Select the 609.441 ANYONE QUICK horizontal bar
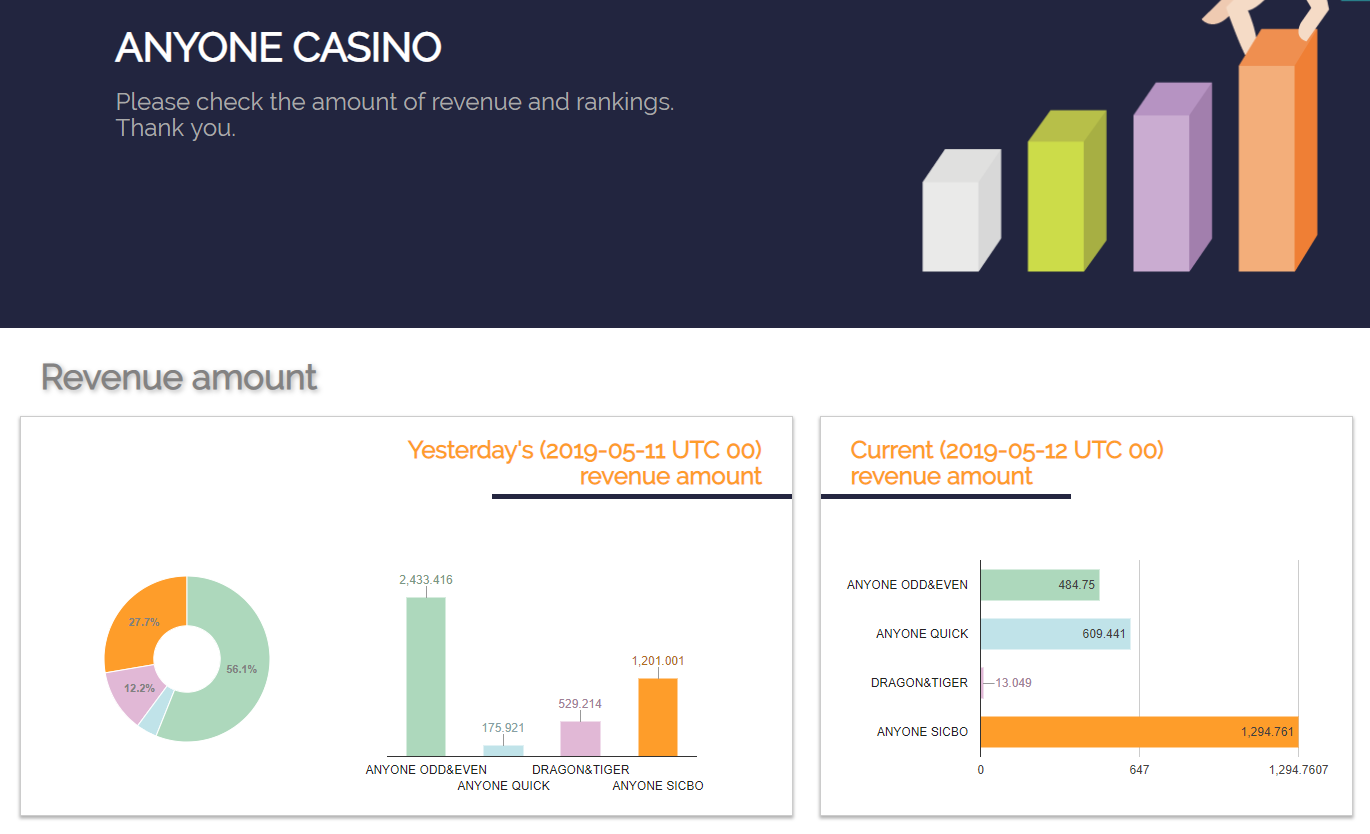The height and width of the screenshot is (834, 1370). (x=1055, y=633)
